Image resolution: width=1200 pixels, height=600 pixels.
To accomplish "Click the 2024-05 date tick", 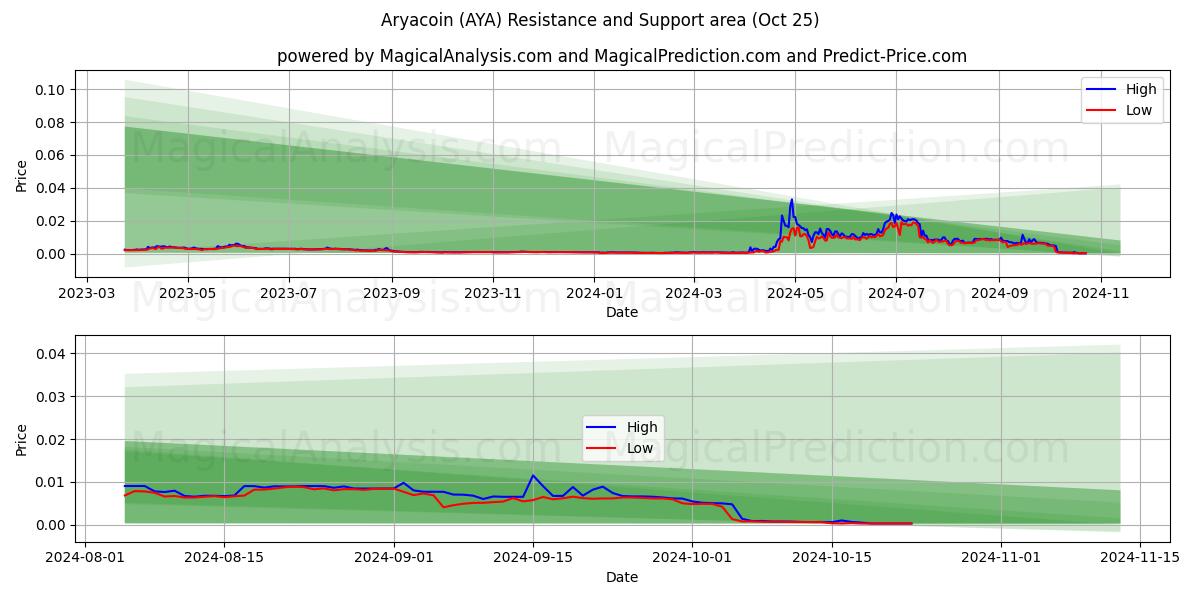I will 794,293.
